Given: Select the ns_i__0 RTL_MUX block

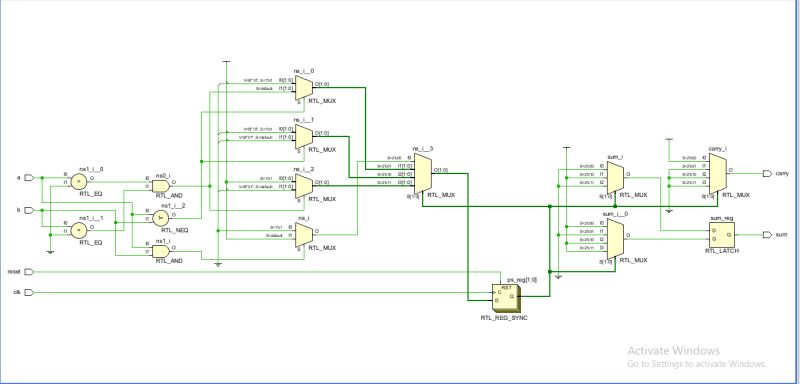Looking at the screenshot, I should tap(304, 88).
